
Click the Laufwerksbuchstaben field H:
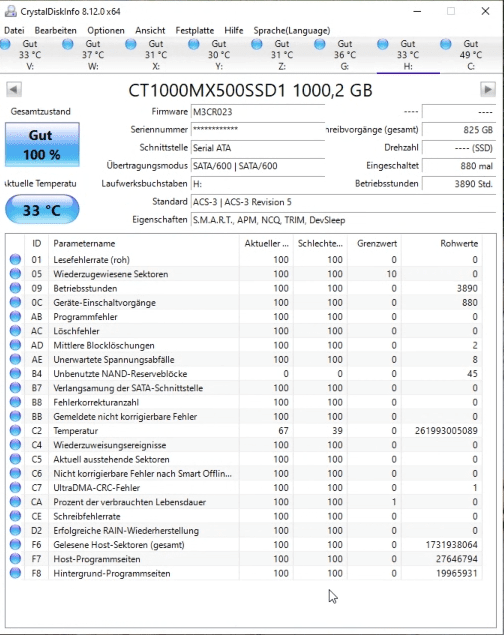click(x=258, y=184)
